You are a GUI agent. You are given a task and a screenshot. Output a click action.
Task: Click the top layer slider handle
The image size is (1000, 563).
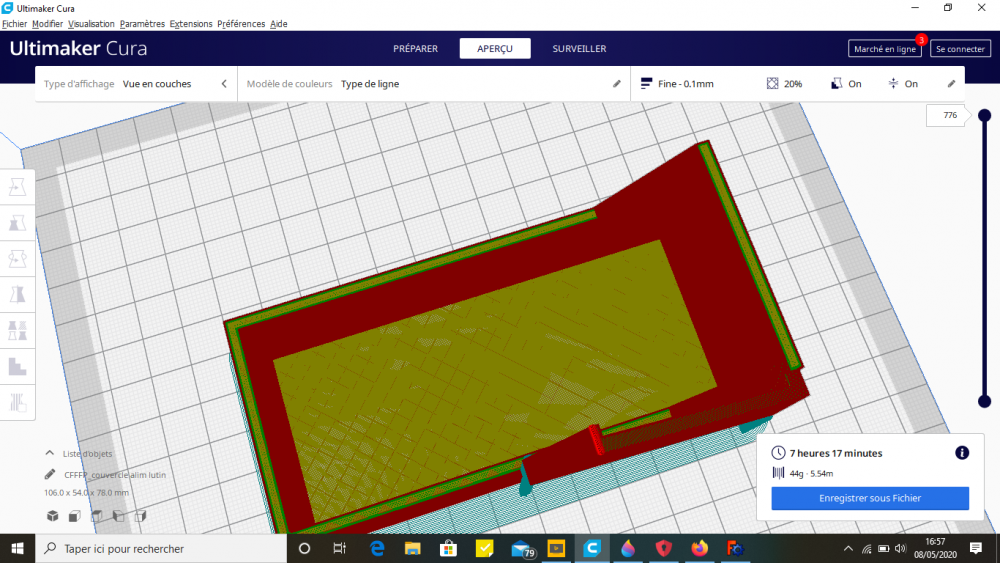[x=985, y=115]
